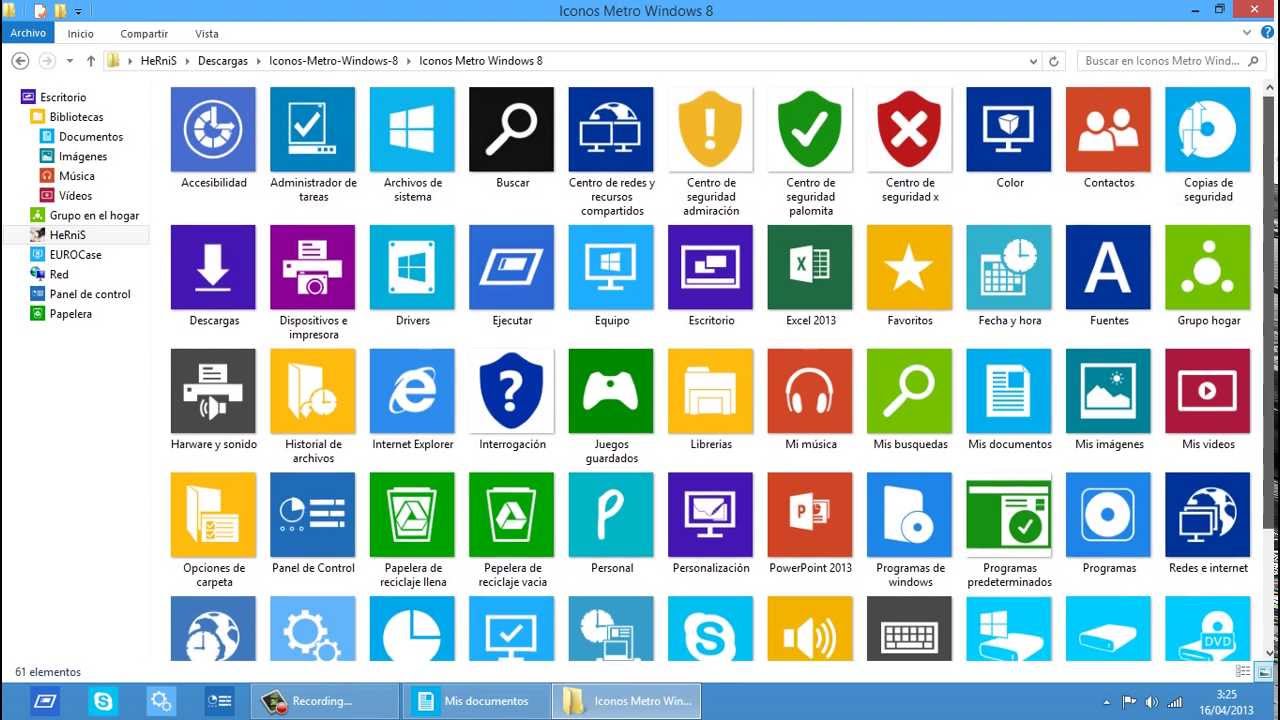This screenshot has width=1280, height=720.
Task: Select the Personalización icon file
Action: (x=711, y=515)
